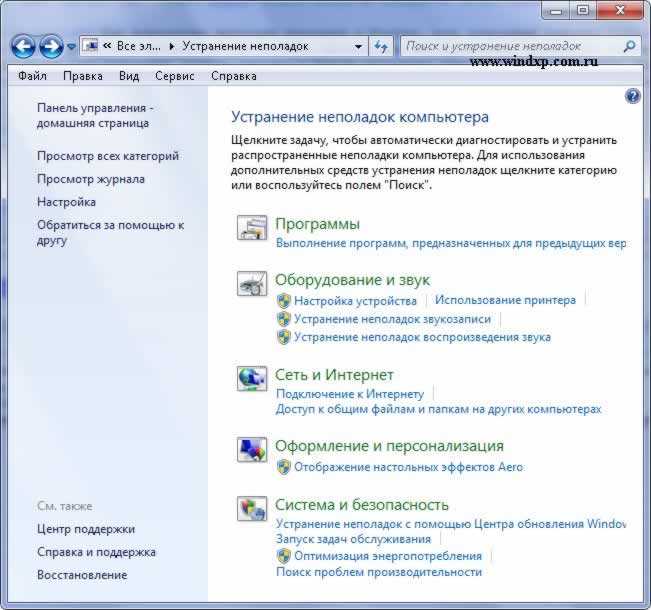Image resolution: width=651 pixels, height=610 pixels.
Task: Launch Настройка устройства troubleshooter
Action: tap(355, 301)
